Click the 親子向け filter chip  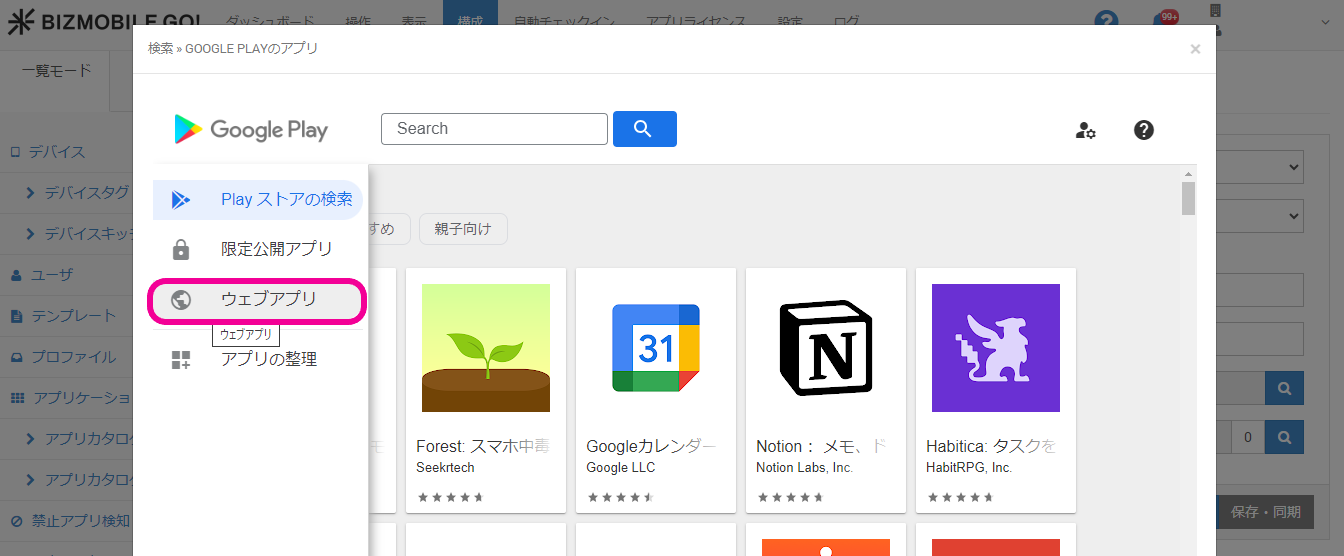[463, 229]
